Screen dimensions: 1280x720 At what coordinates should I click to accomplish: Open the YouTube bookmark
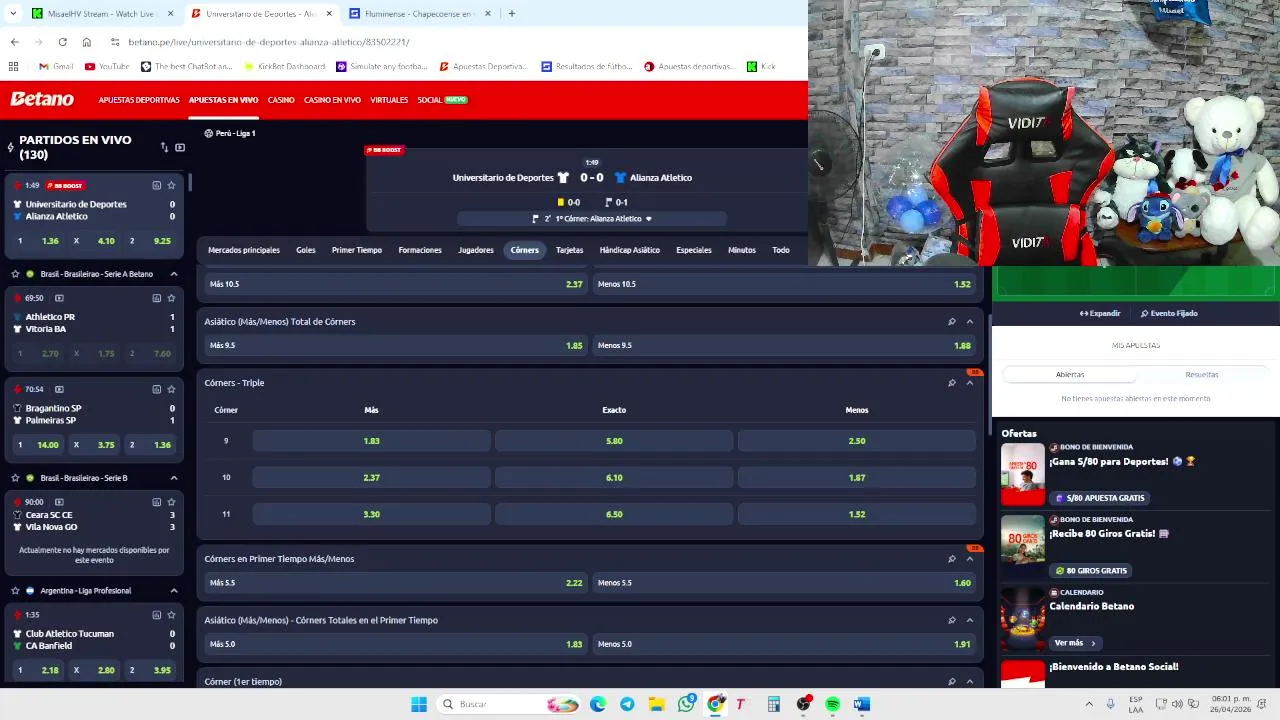tap(107, 67)
